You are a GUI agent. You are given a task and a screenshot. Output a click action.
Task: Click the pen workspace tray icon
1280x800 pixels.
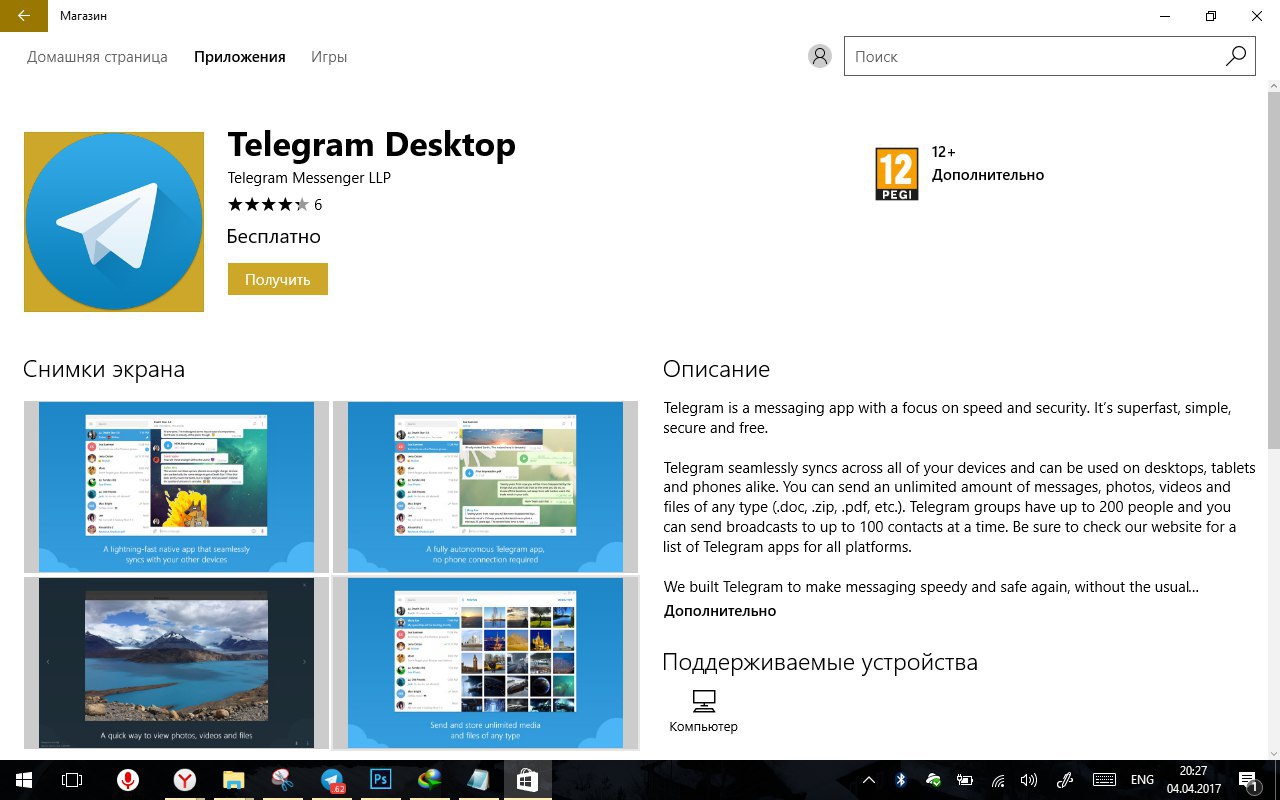(x=1066, y=780)
